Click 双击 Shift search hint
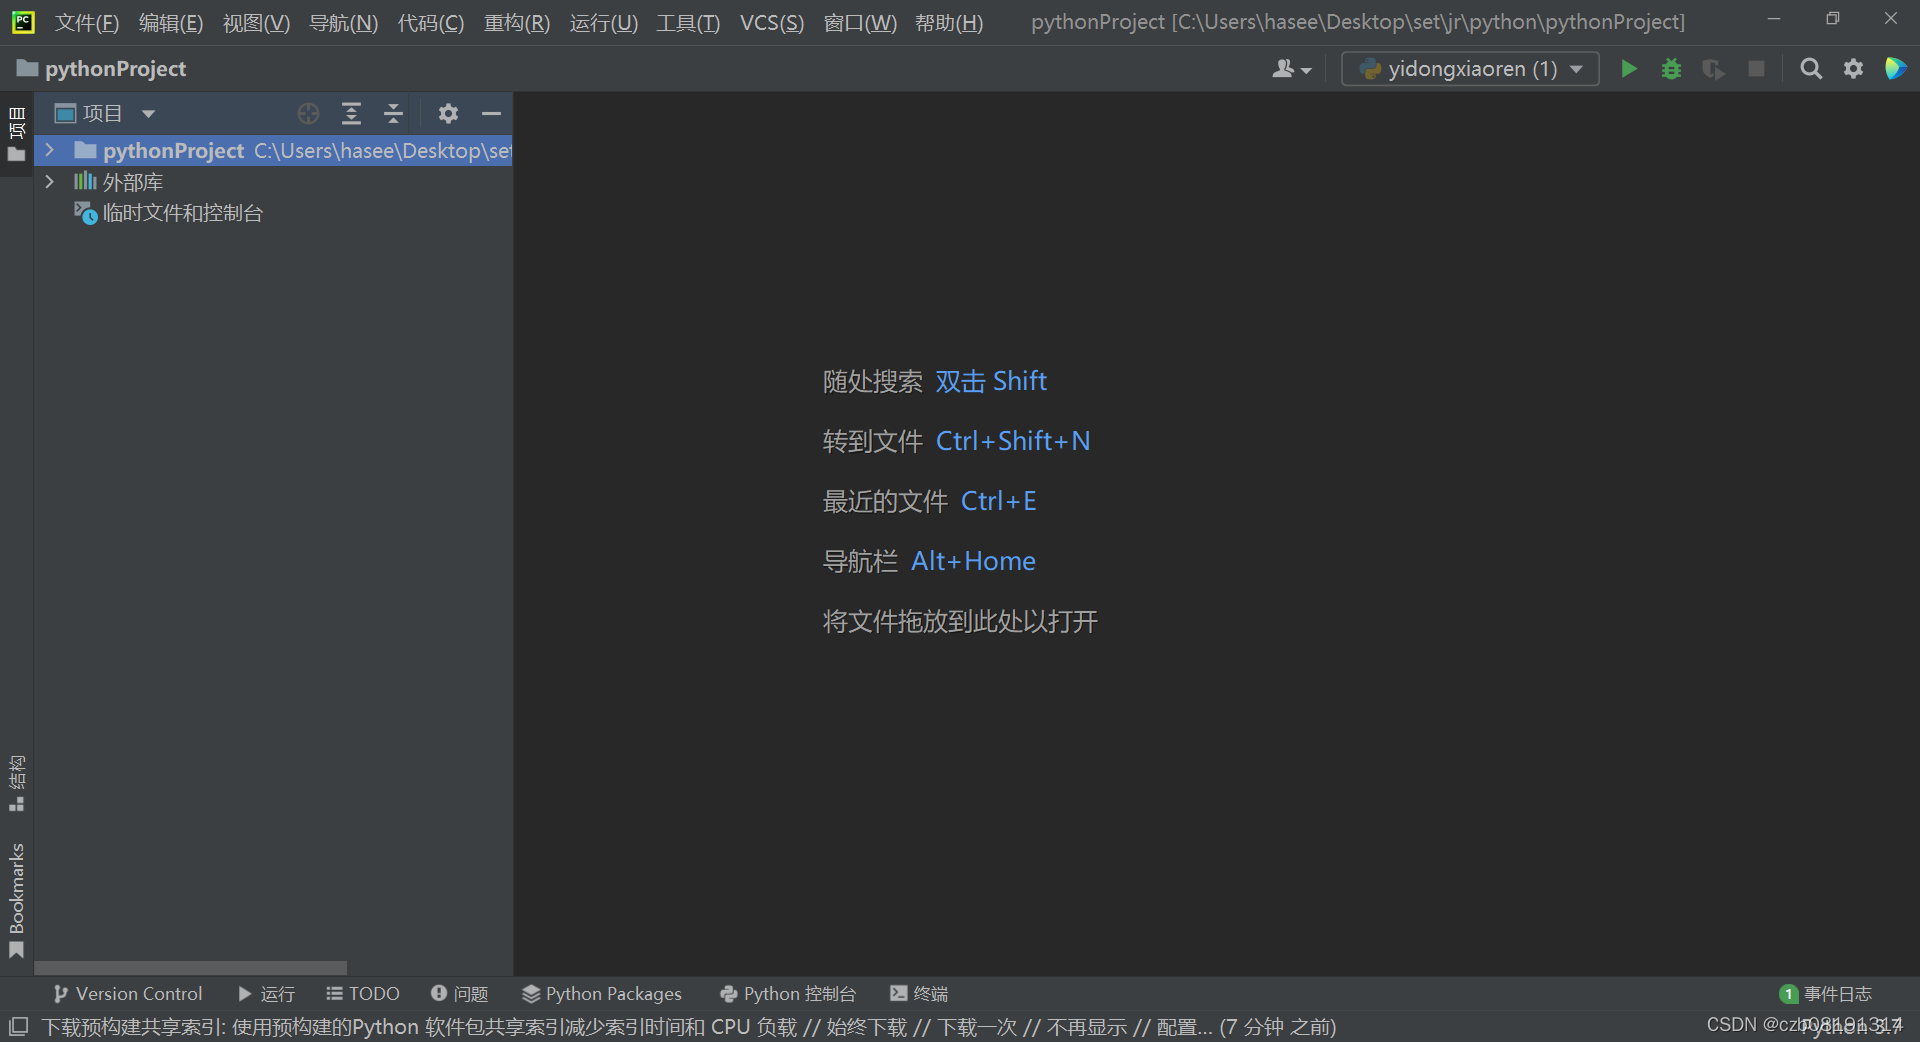 991,381
